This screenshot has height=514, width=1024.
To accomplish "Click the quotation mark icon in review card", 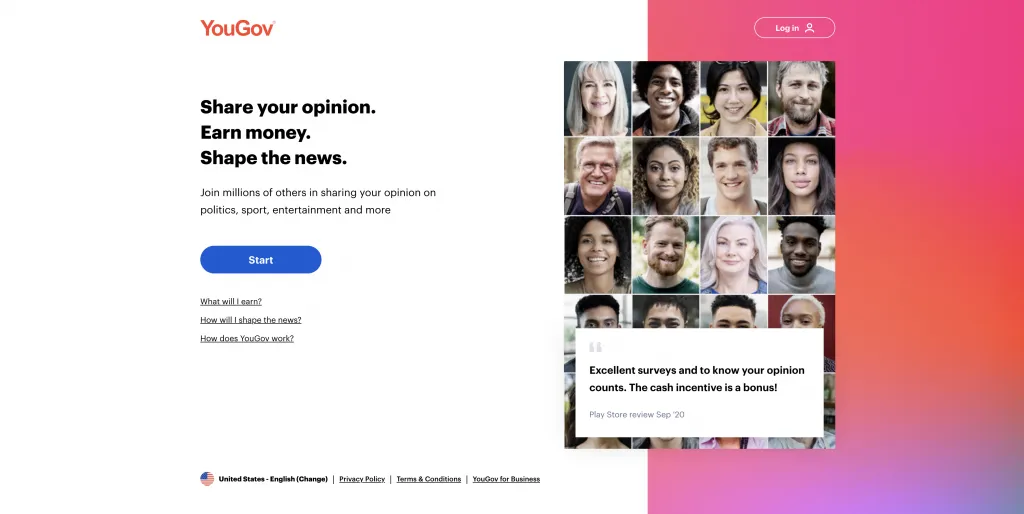I will point(595,347).
